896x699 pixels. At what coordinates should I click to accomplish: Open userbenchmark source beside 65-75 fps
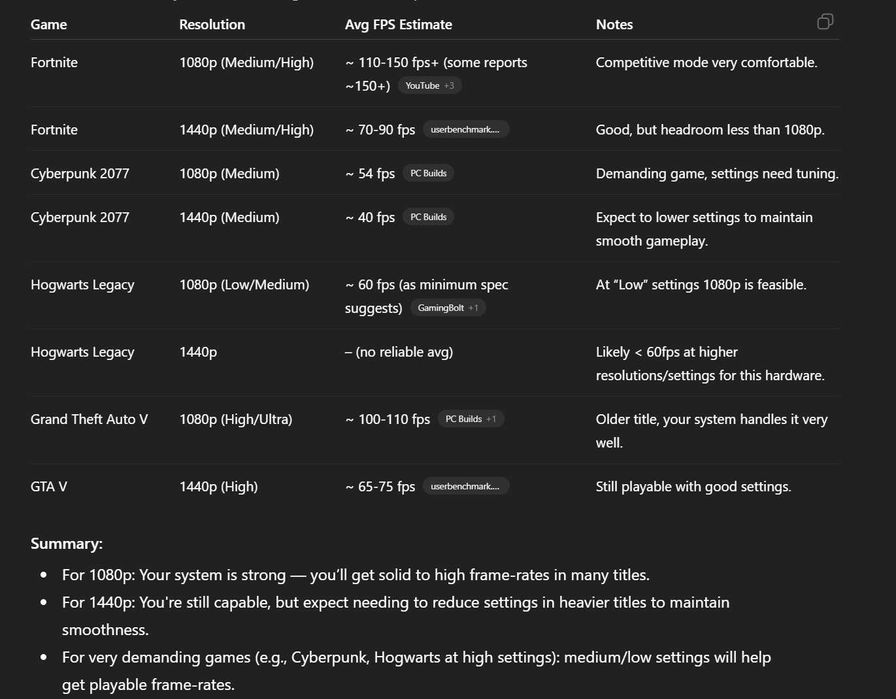(466, 487)
